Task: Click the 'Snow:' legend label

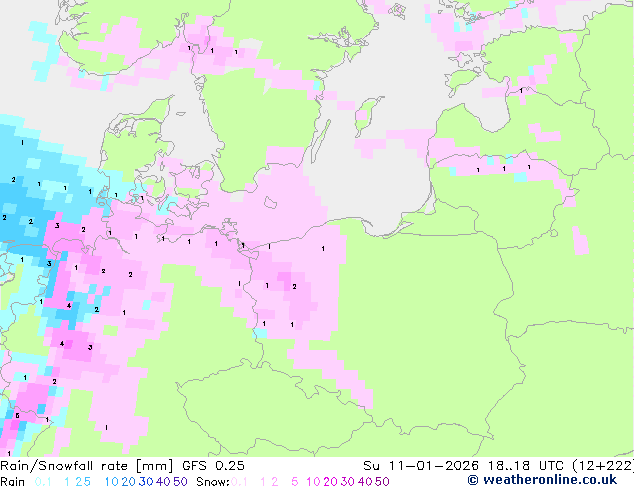Action: [x=213, y=482]
